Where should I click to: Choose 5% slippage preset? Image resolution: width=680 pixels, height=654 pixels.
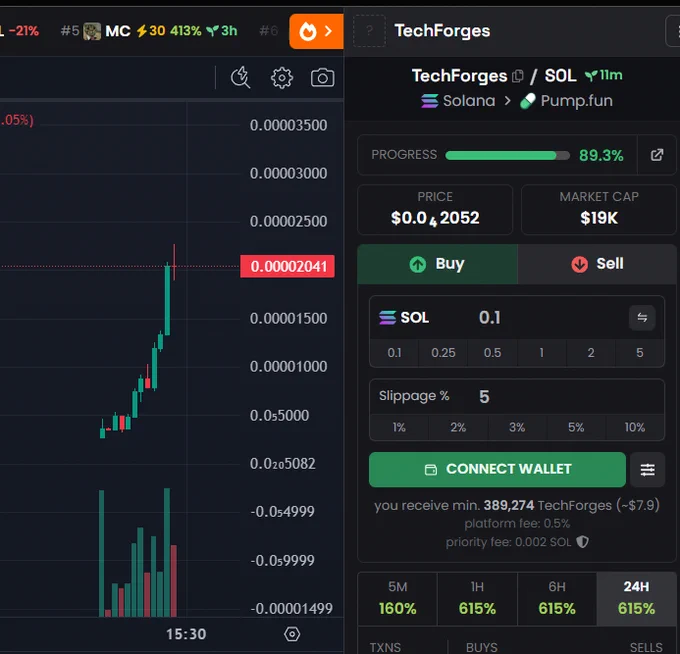tap(576, 427)
